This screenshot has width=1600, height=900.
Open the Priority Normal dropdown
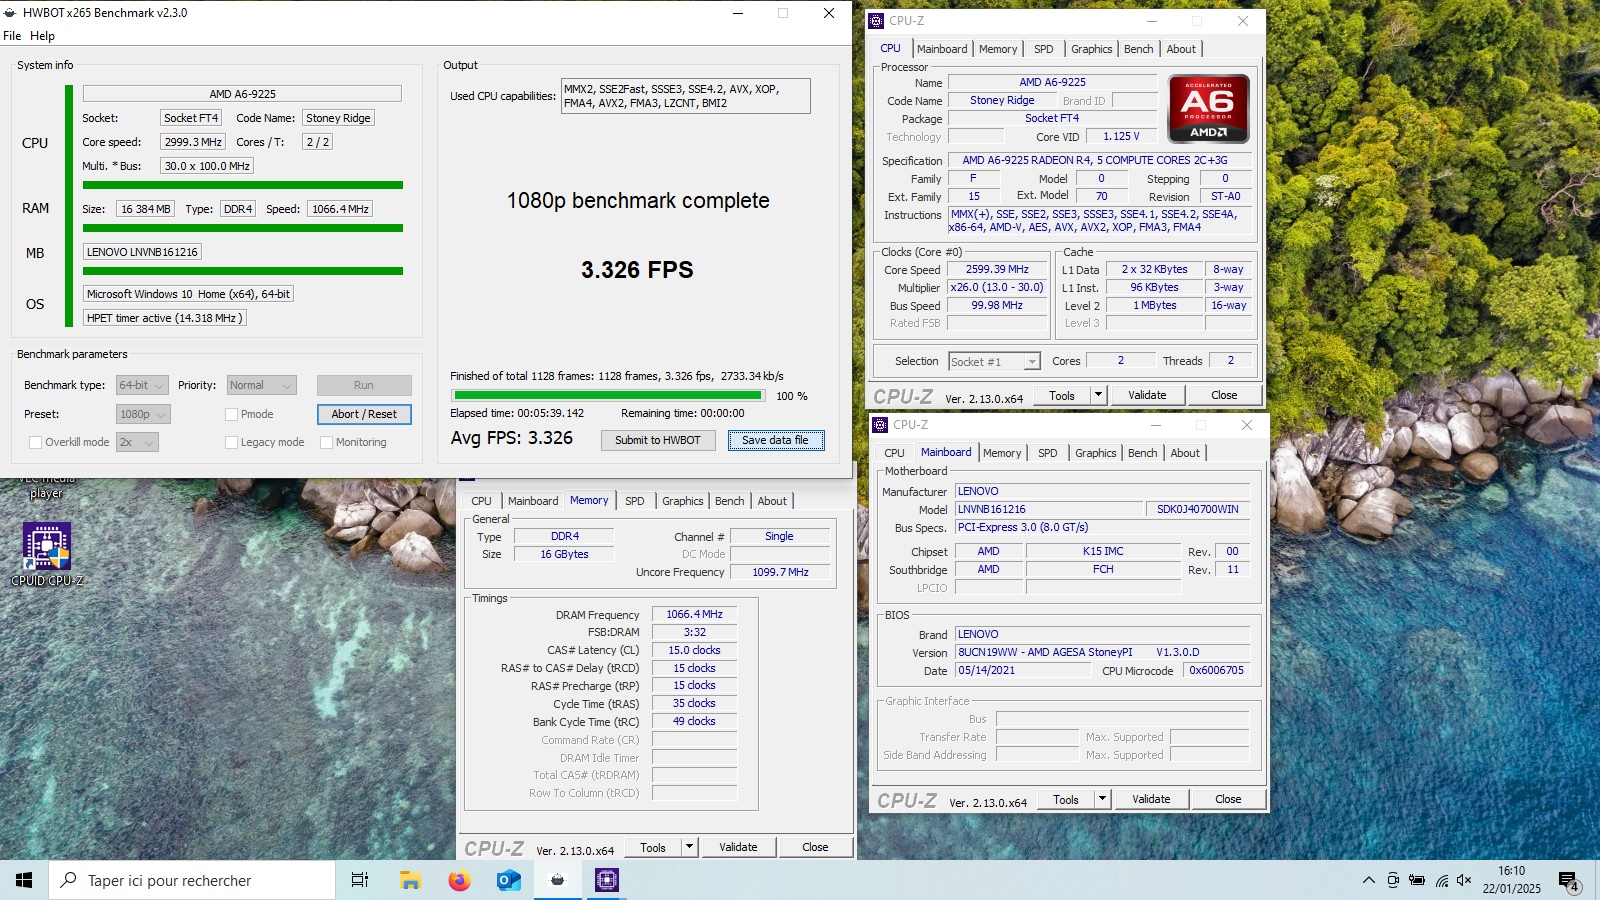[261, 385]
